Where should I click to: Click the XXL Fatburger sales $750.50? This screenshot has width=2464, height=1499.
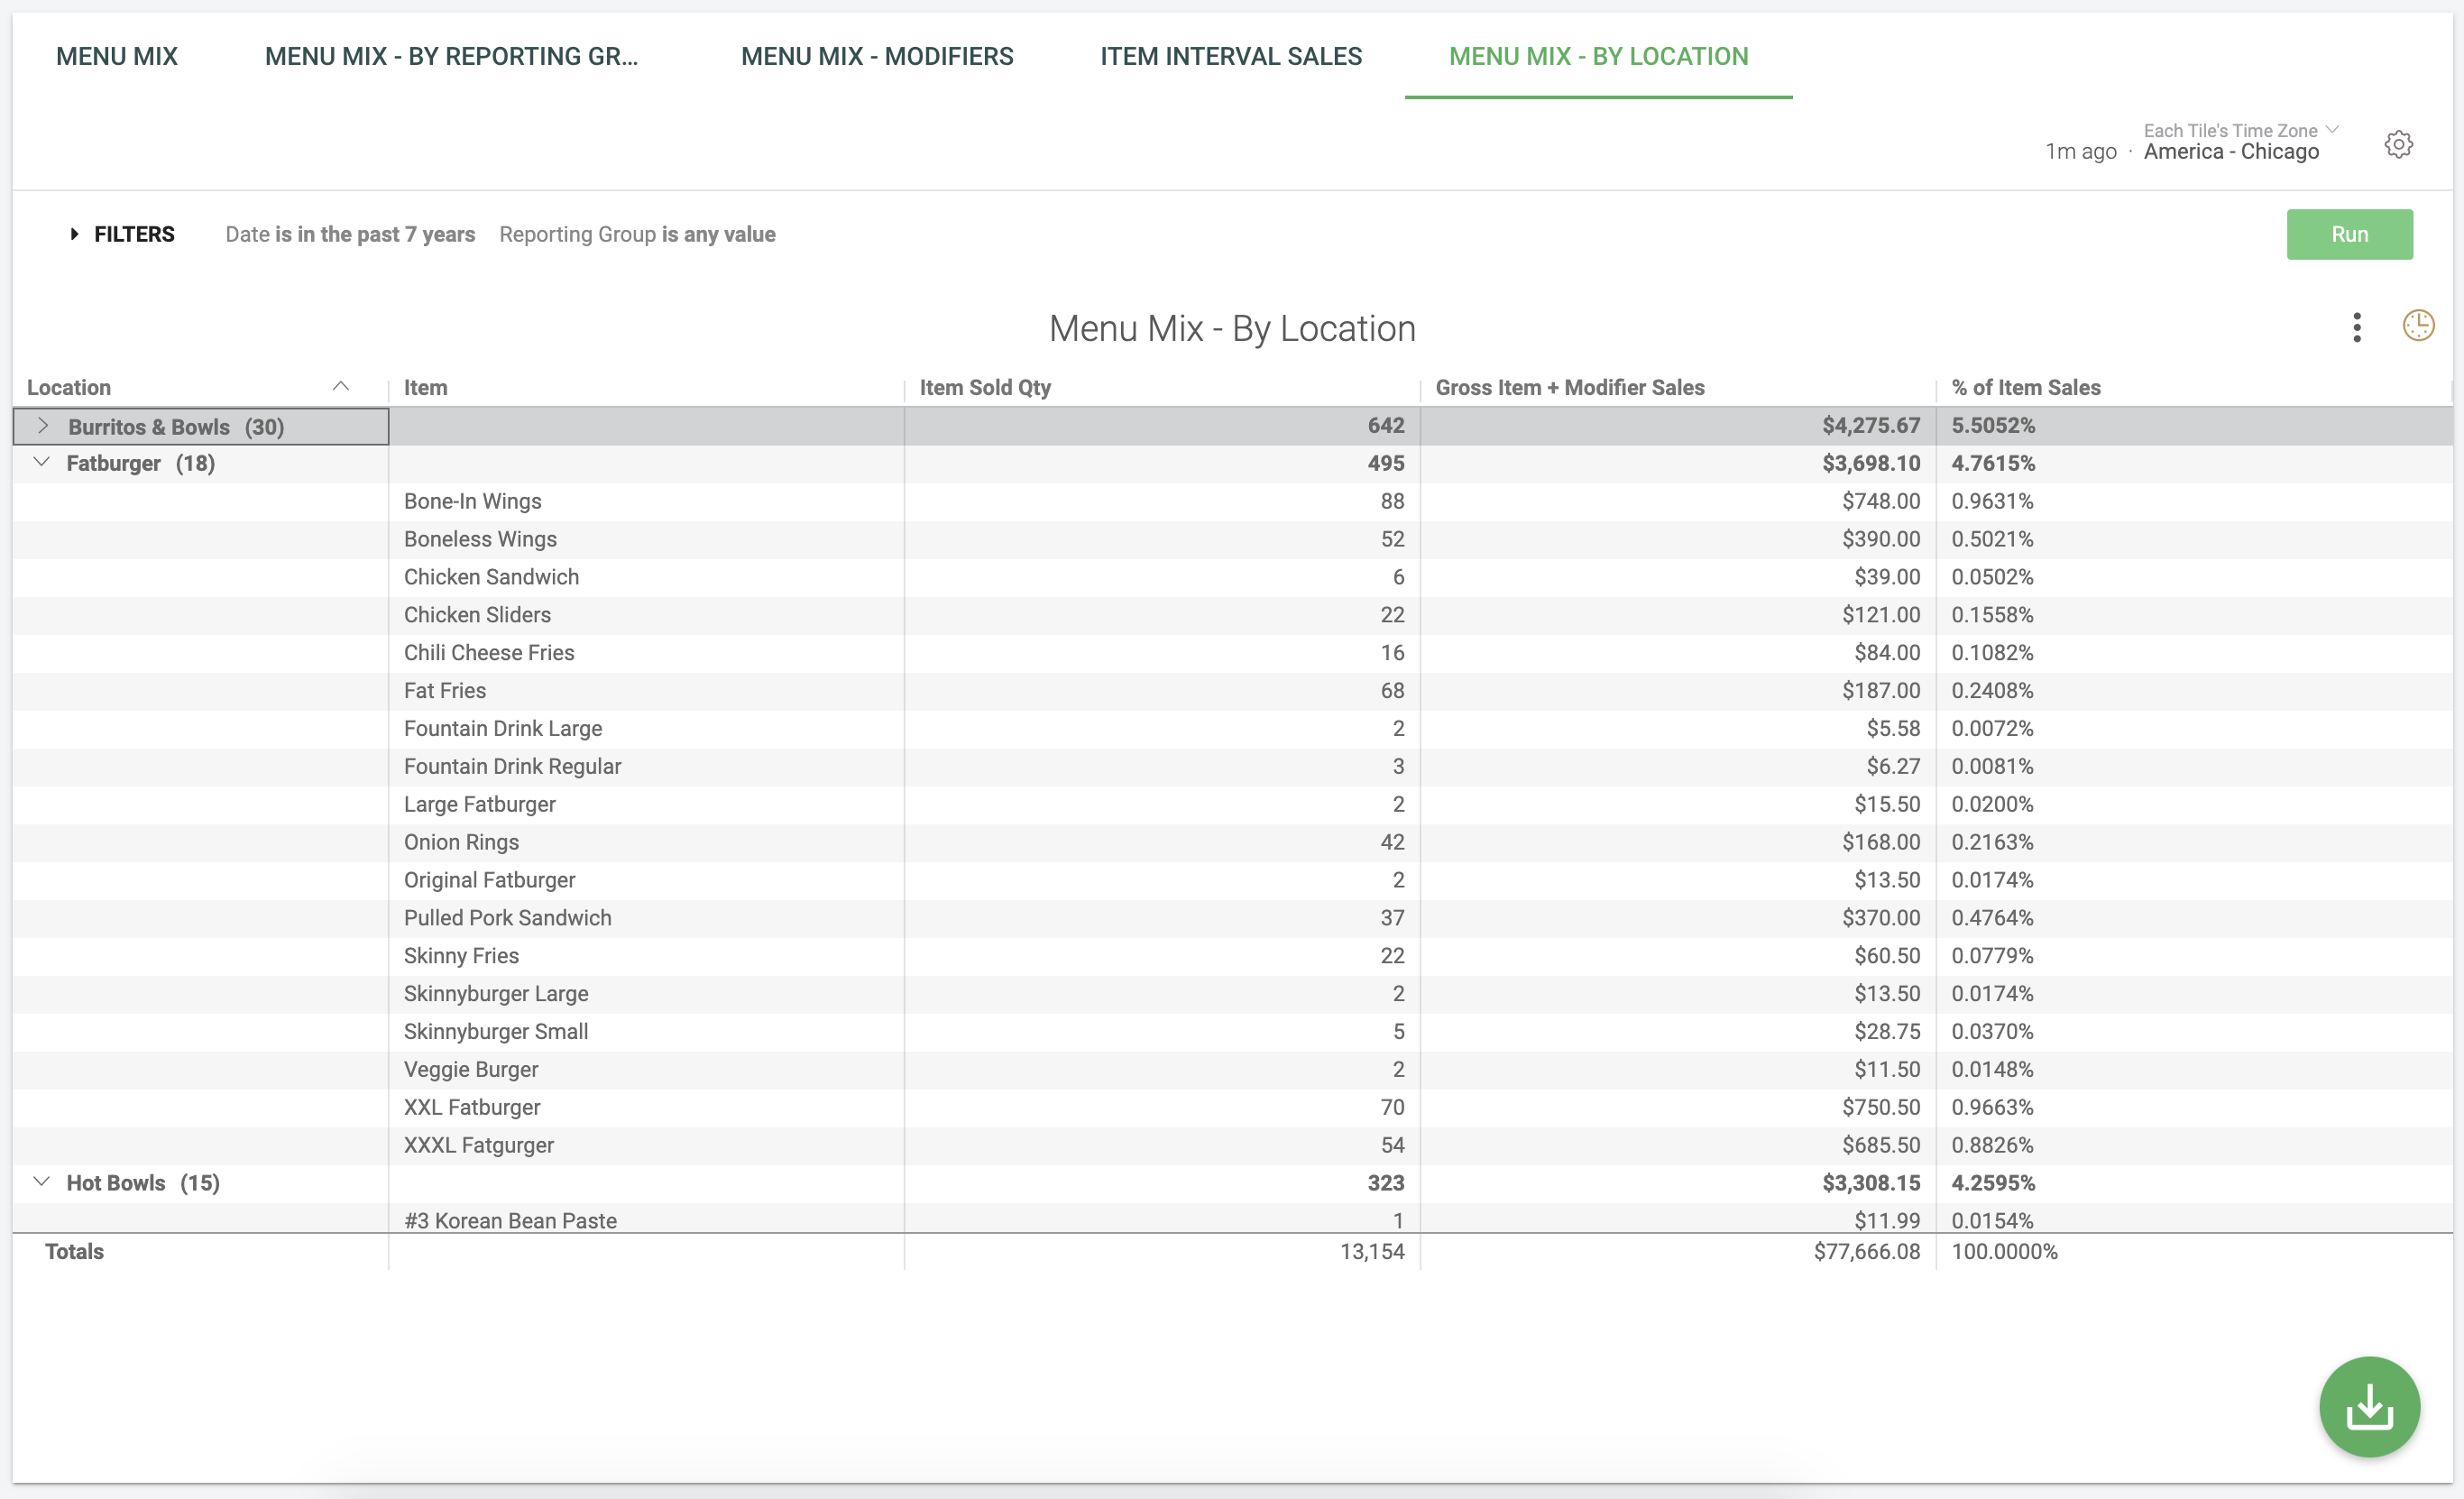pyautogui.click(x=1881, y=1107)
